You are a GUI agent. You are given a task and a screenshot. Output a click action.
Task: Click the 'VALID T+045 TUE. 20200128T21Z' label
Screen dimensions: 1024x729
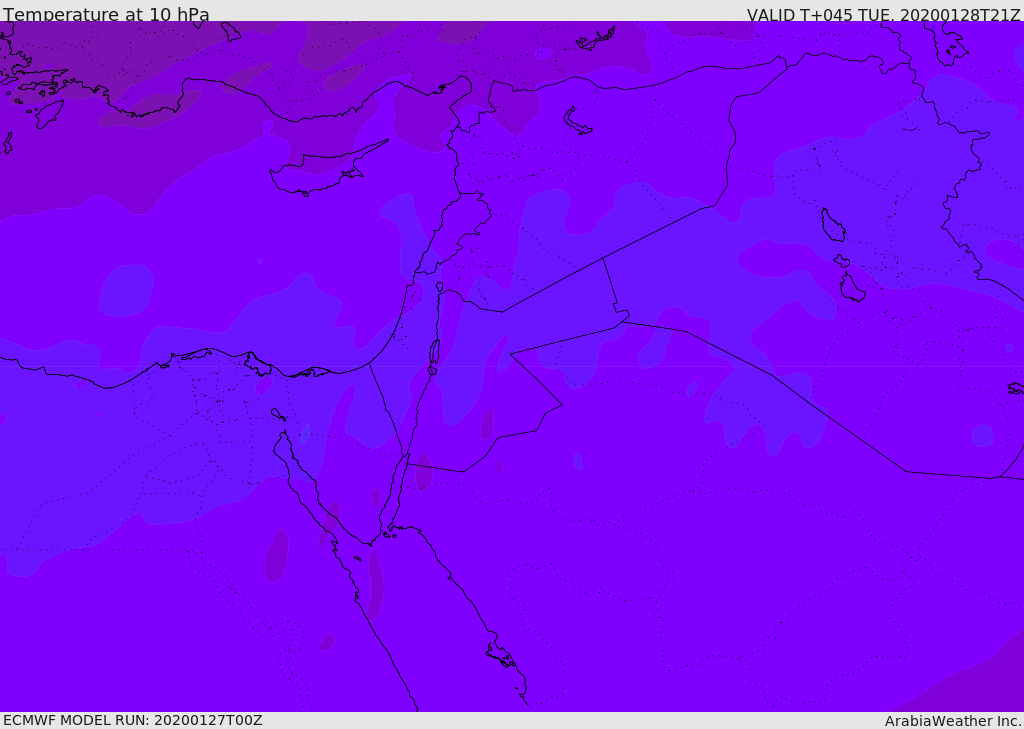(x=883, y=14)
